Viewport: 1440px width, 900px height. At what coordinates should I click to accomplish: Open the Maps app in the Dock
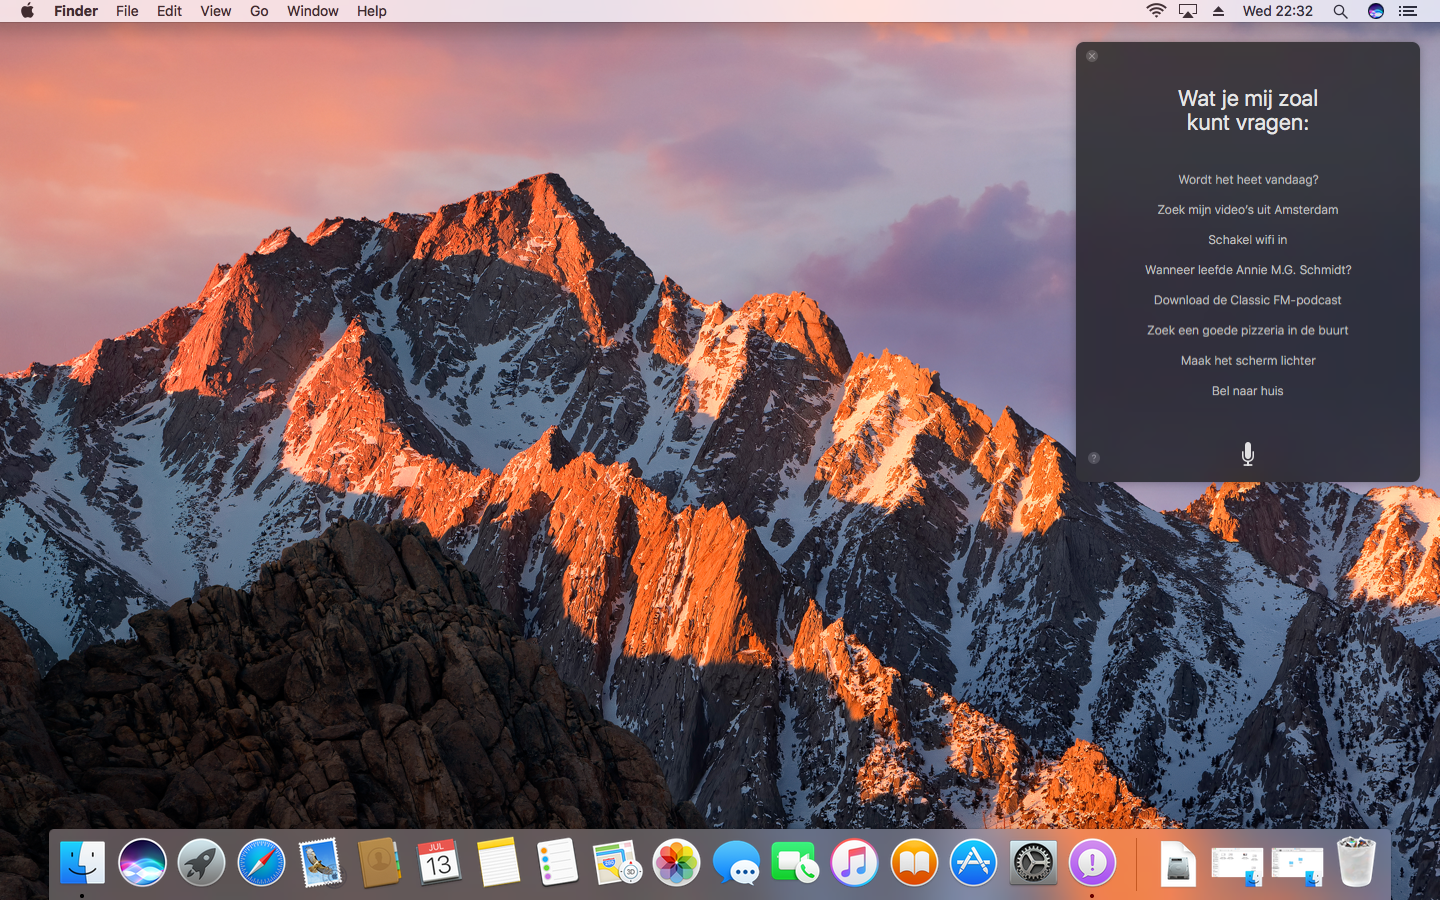point(617,862)
